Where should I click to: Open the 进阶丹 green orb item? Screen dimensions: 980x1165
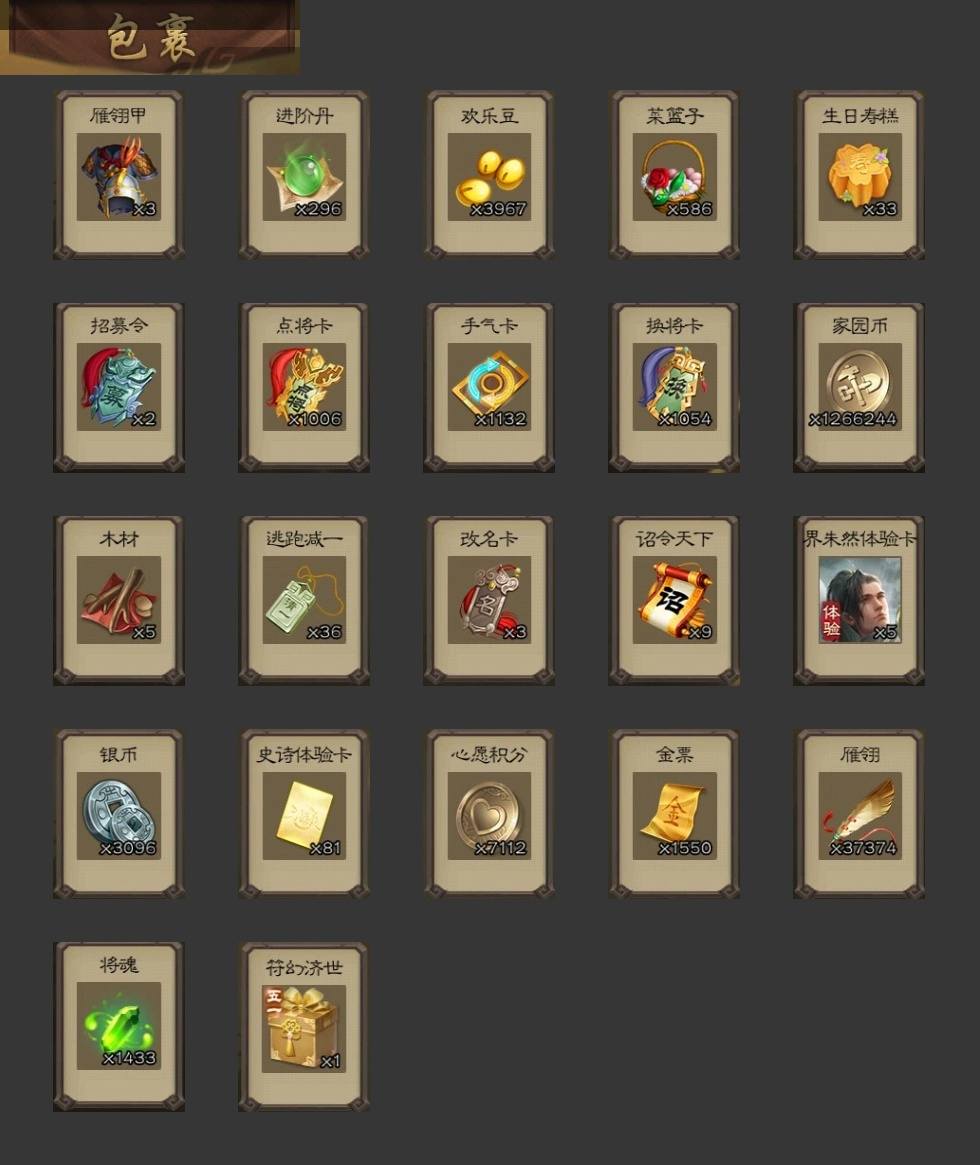click(x=304, y=177)
